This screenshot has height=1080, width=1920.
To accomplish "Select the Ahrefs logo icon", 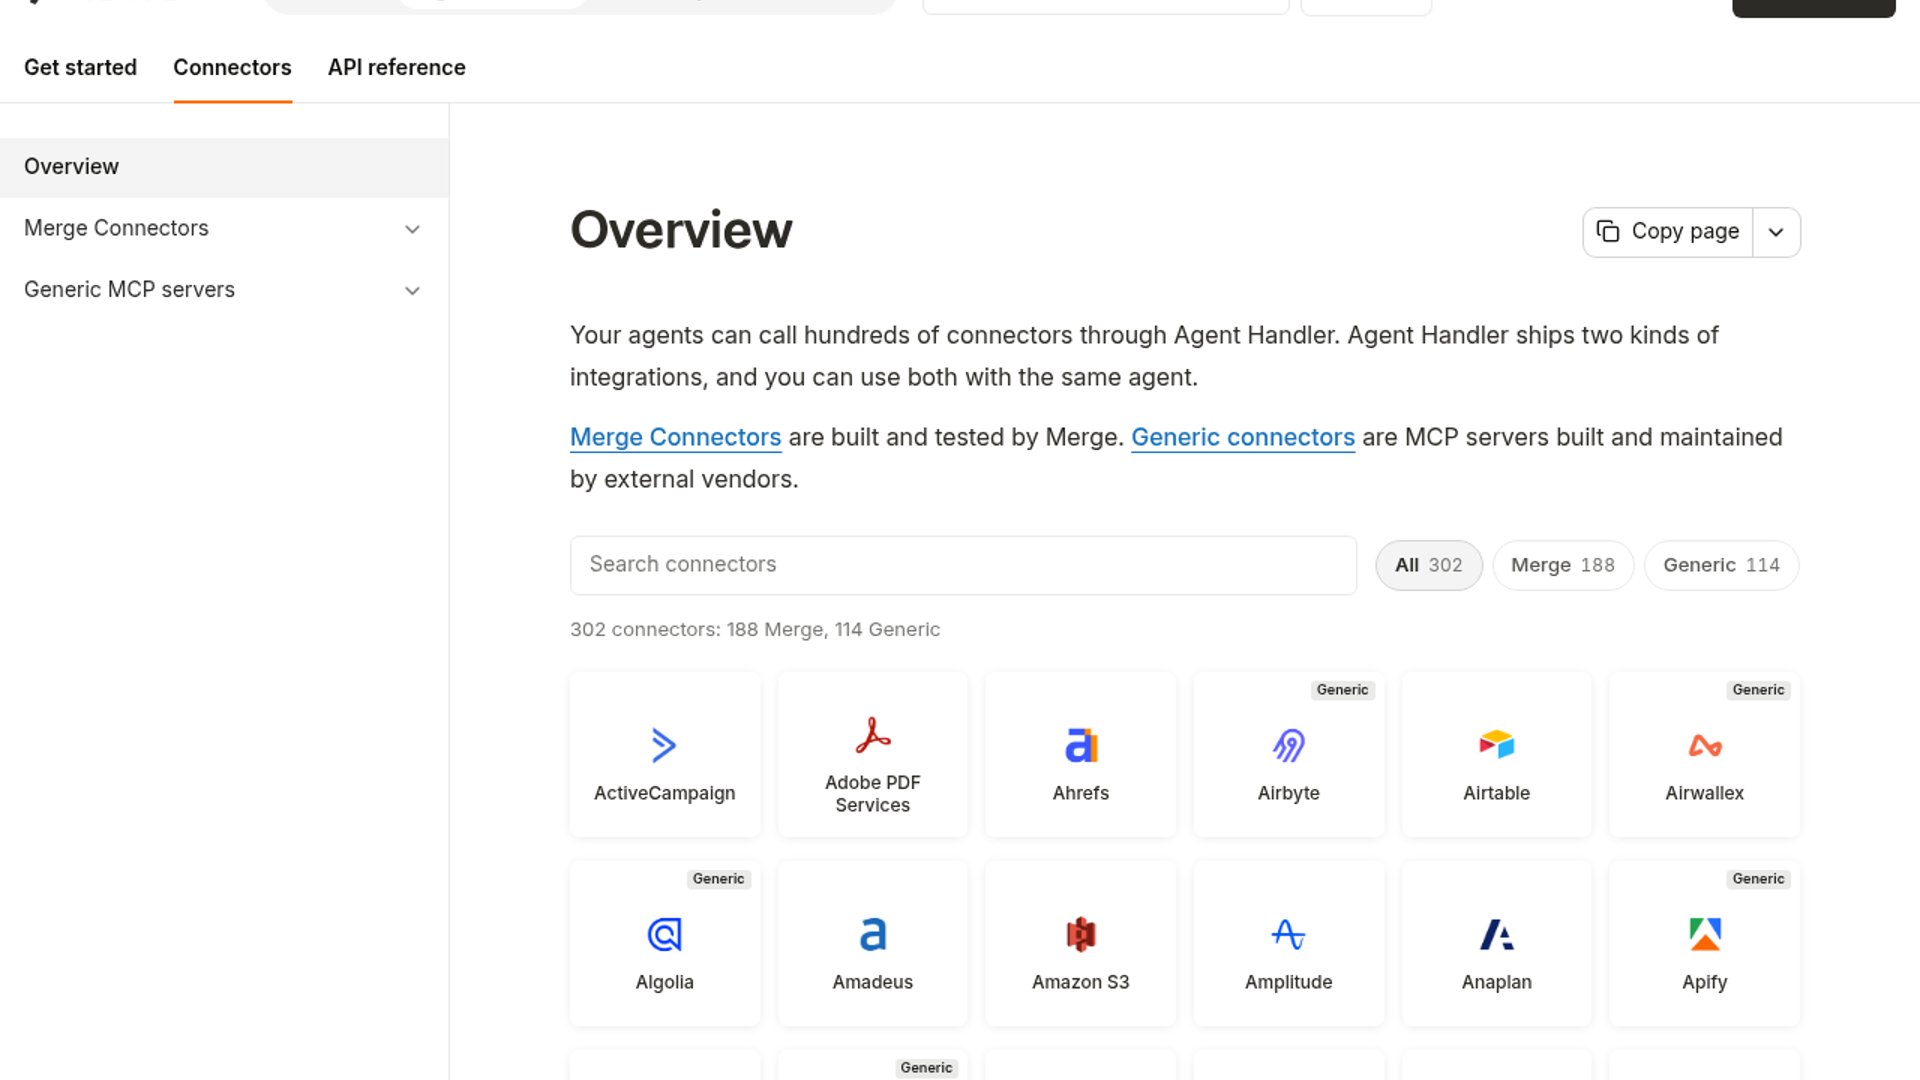I will (x=1080, y=745).
